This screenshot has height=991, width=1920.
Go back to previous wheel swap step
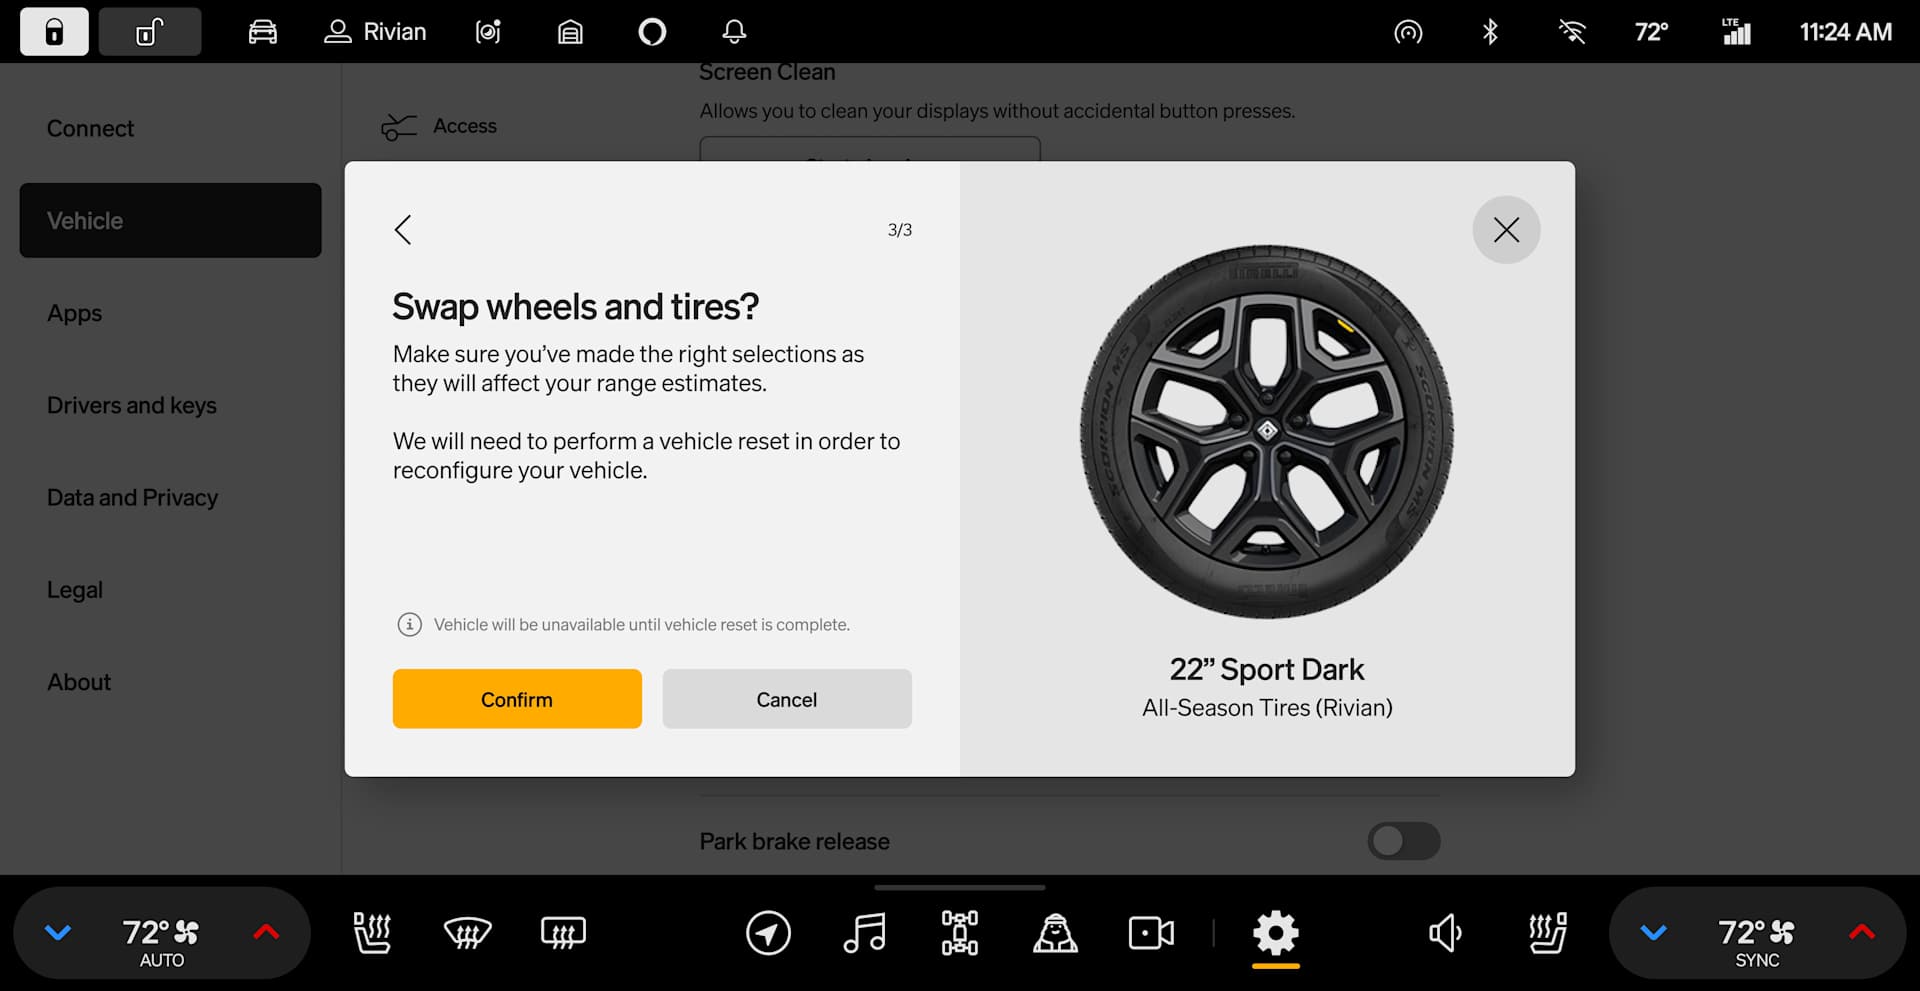403,230
